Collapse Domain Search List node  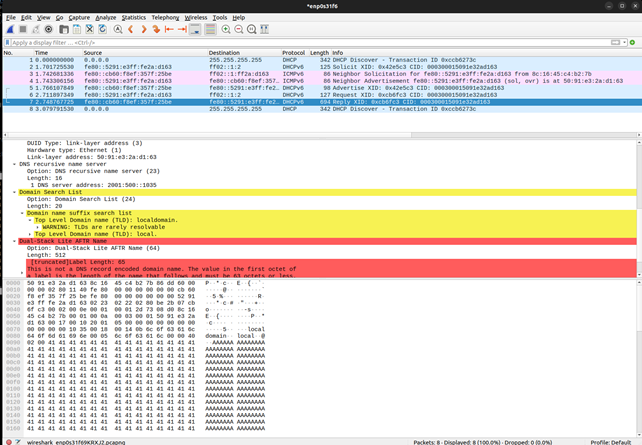click(15, 192)
